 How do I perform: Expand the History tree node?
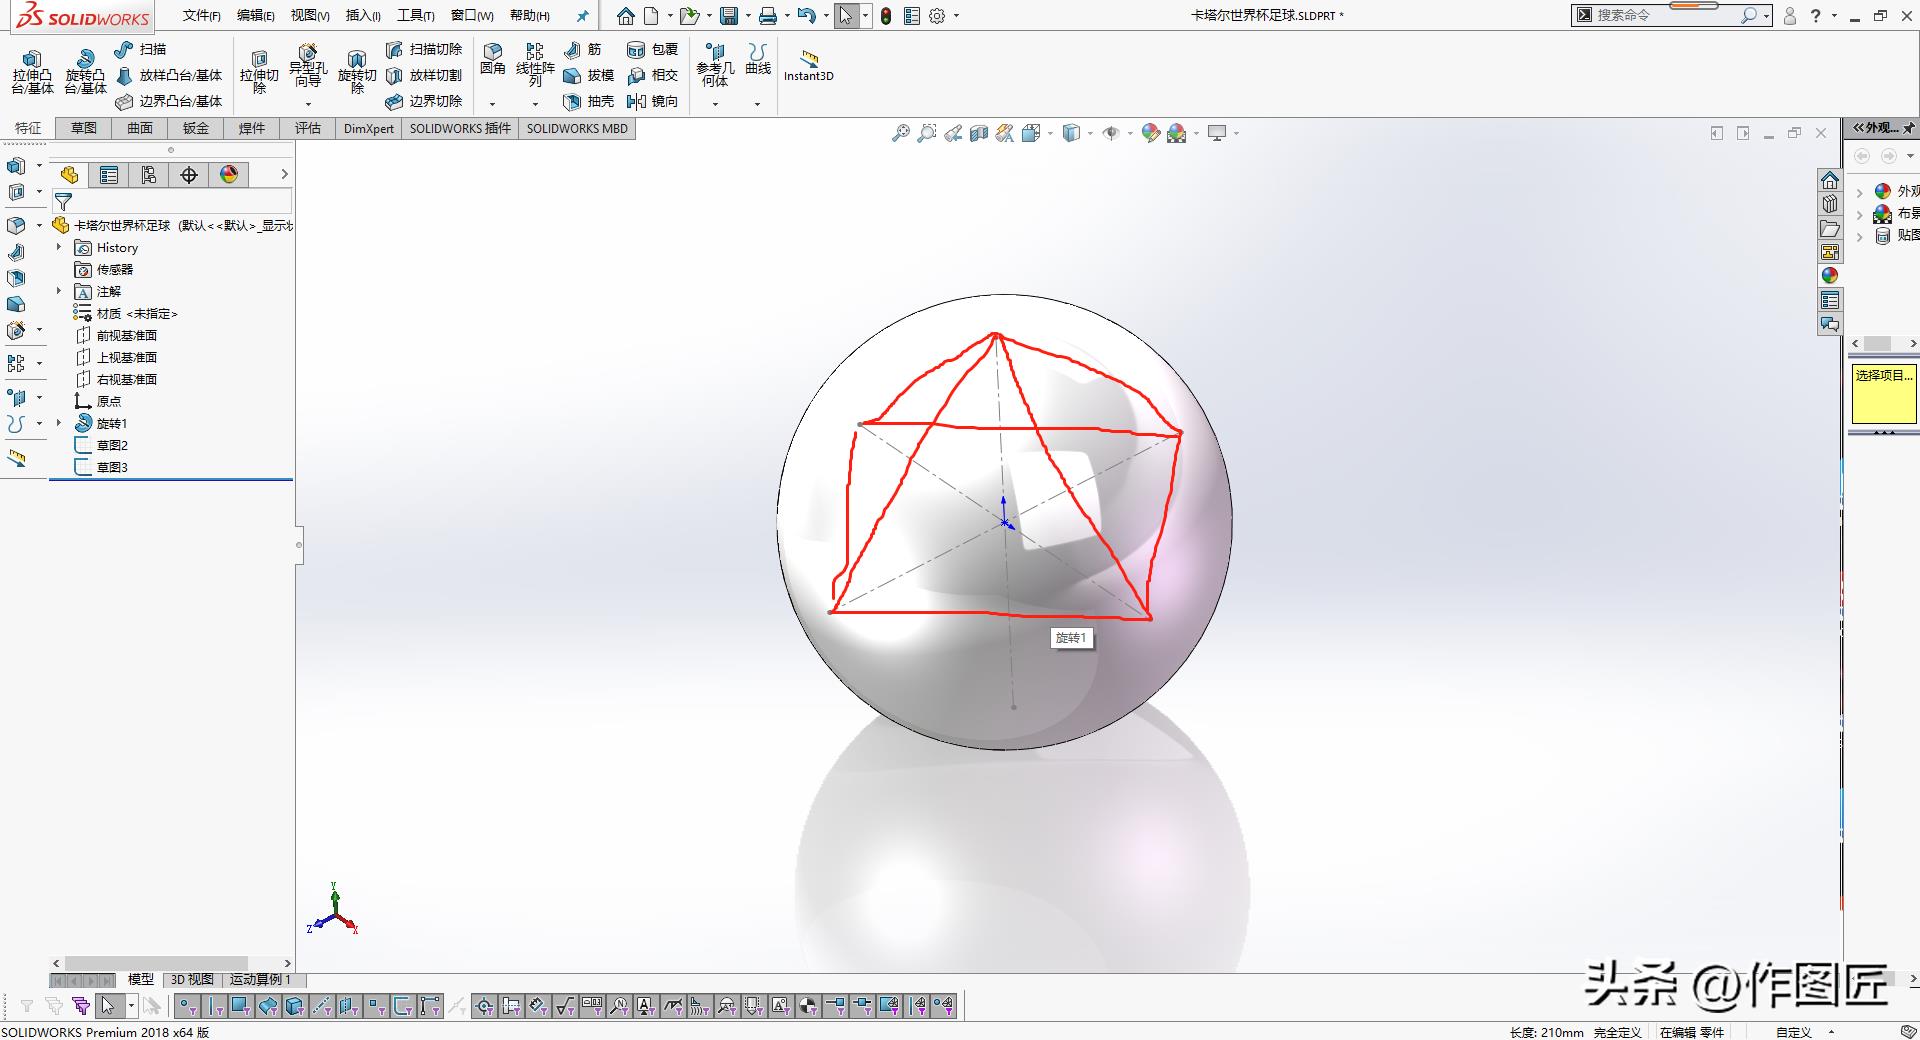[x=59, y=247]
